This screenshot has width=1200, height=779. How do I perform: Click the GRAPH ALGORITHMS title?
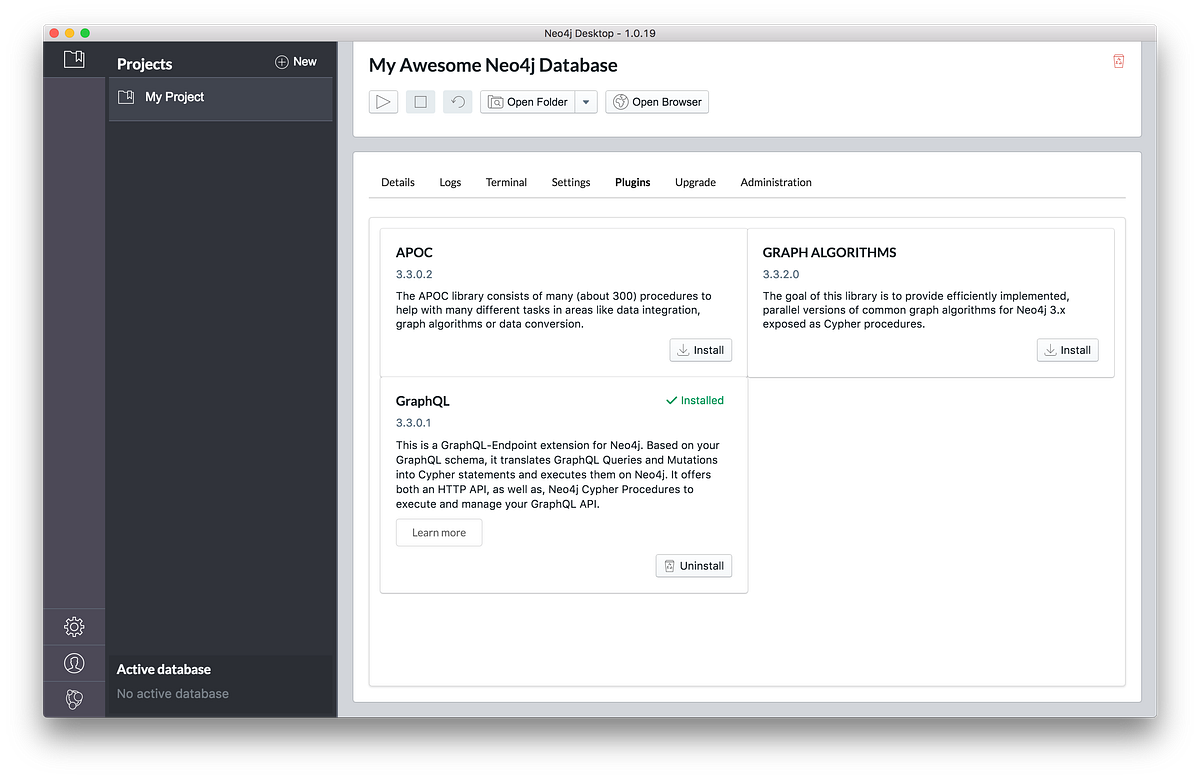(829, 252)
